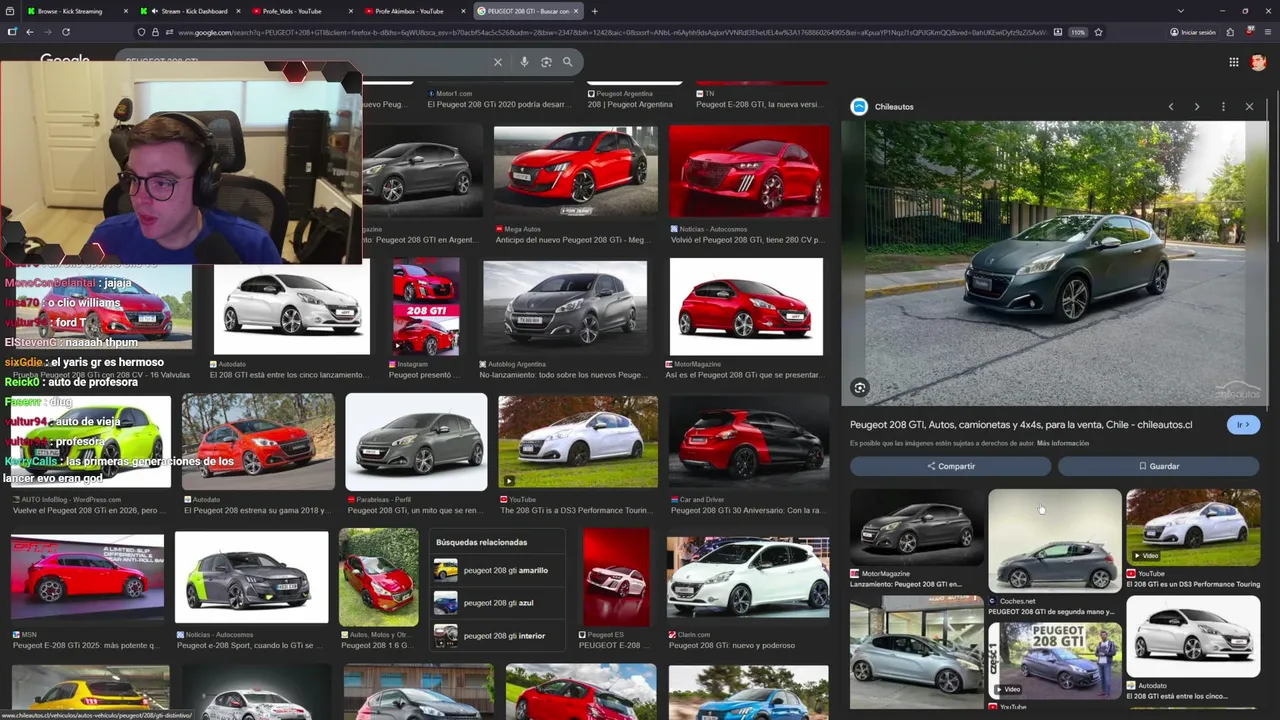Open Parabrisas - Perfil grey car thumbnail
Screen dimensions: 1280x720
pos(416,441)
